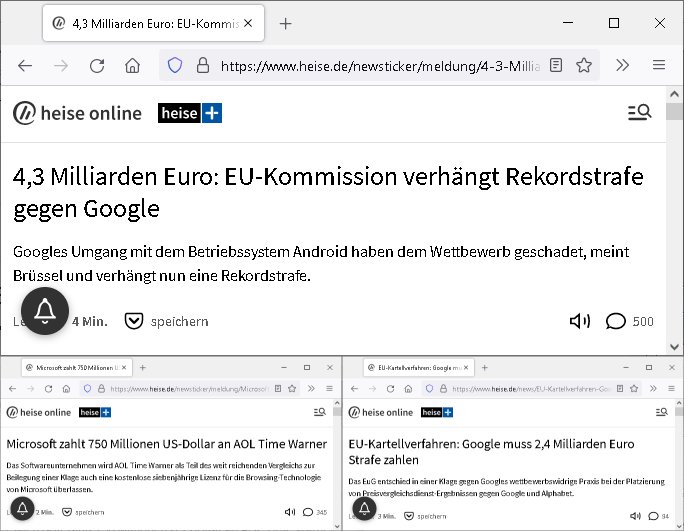Toggle reader view in the EU-Kartellverfahren window
The image size is (684, 531).
point(620,389)
